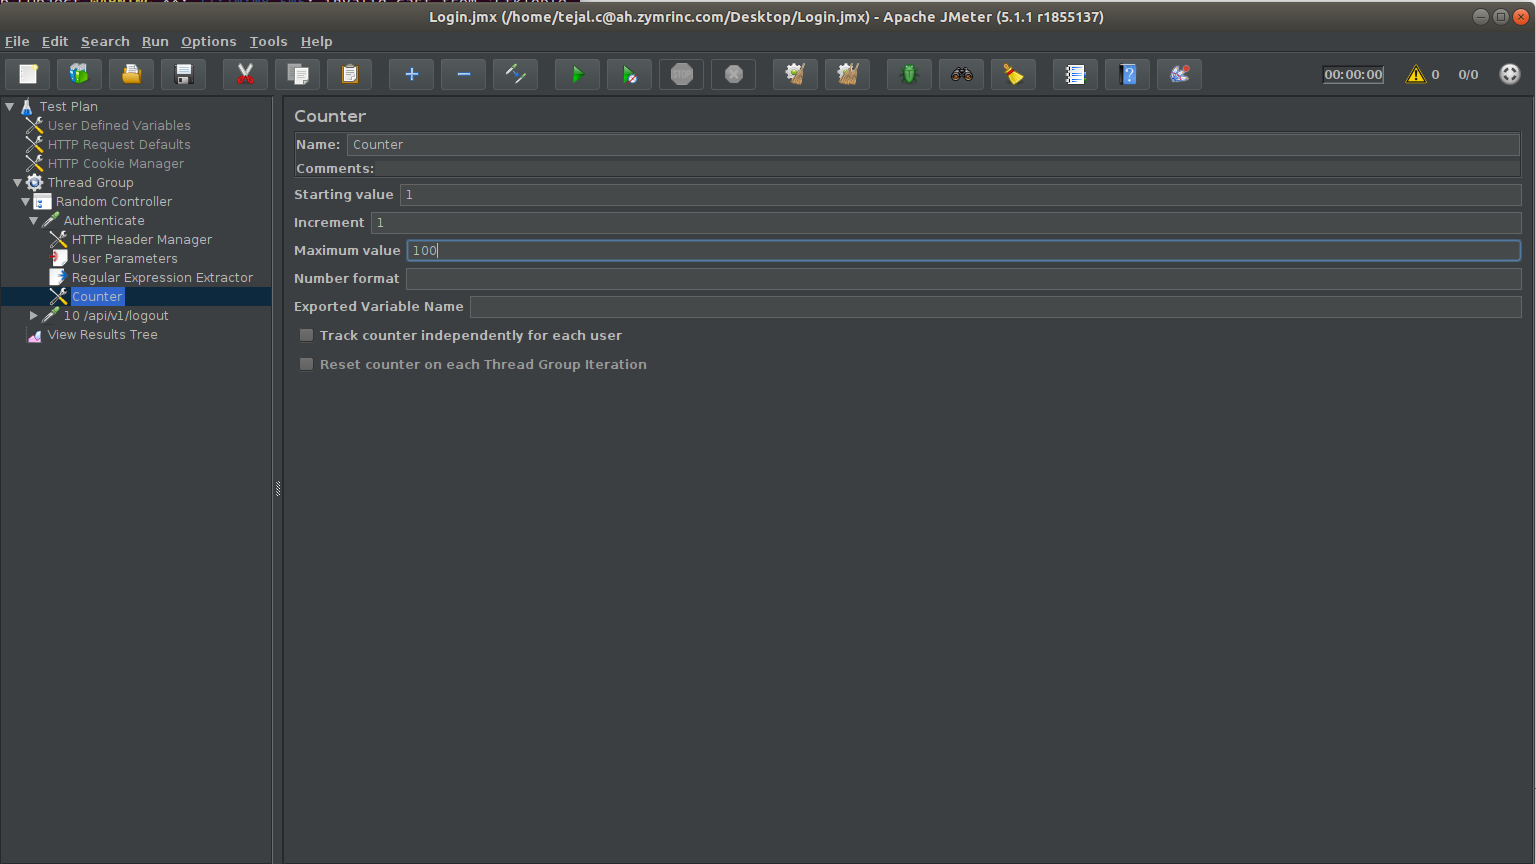Select HTTP Request Defaults in tree
1536x864 pixels.
pyautogui.click(x=119, y=144)
